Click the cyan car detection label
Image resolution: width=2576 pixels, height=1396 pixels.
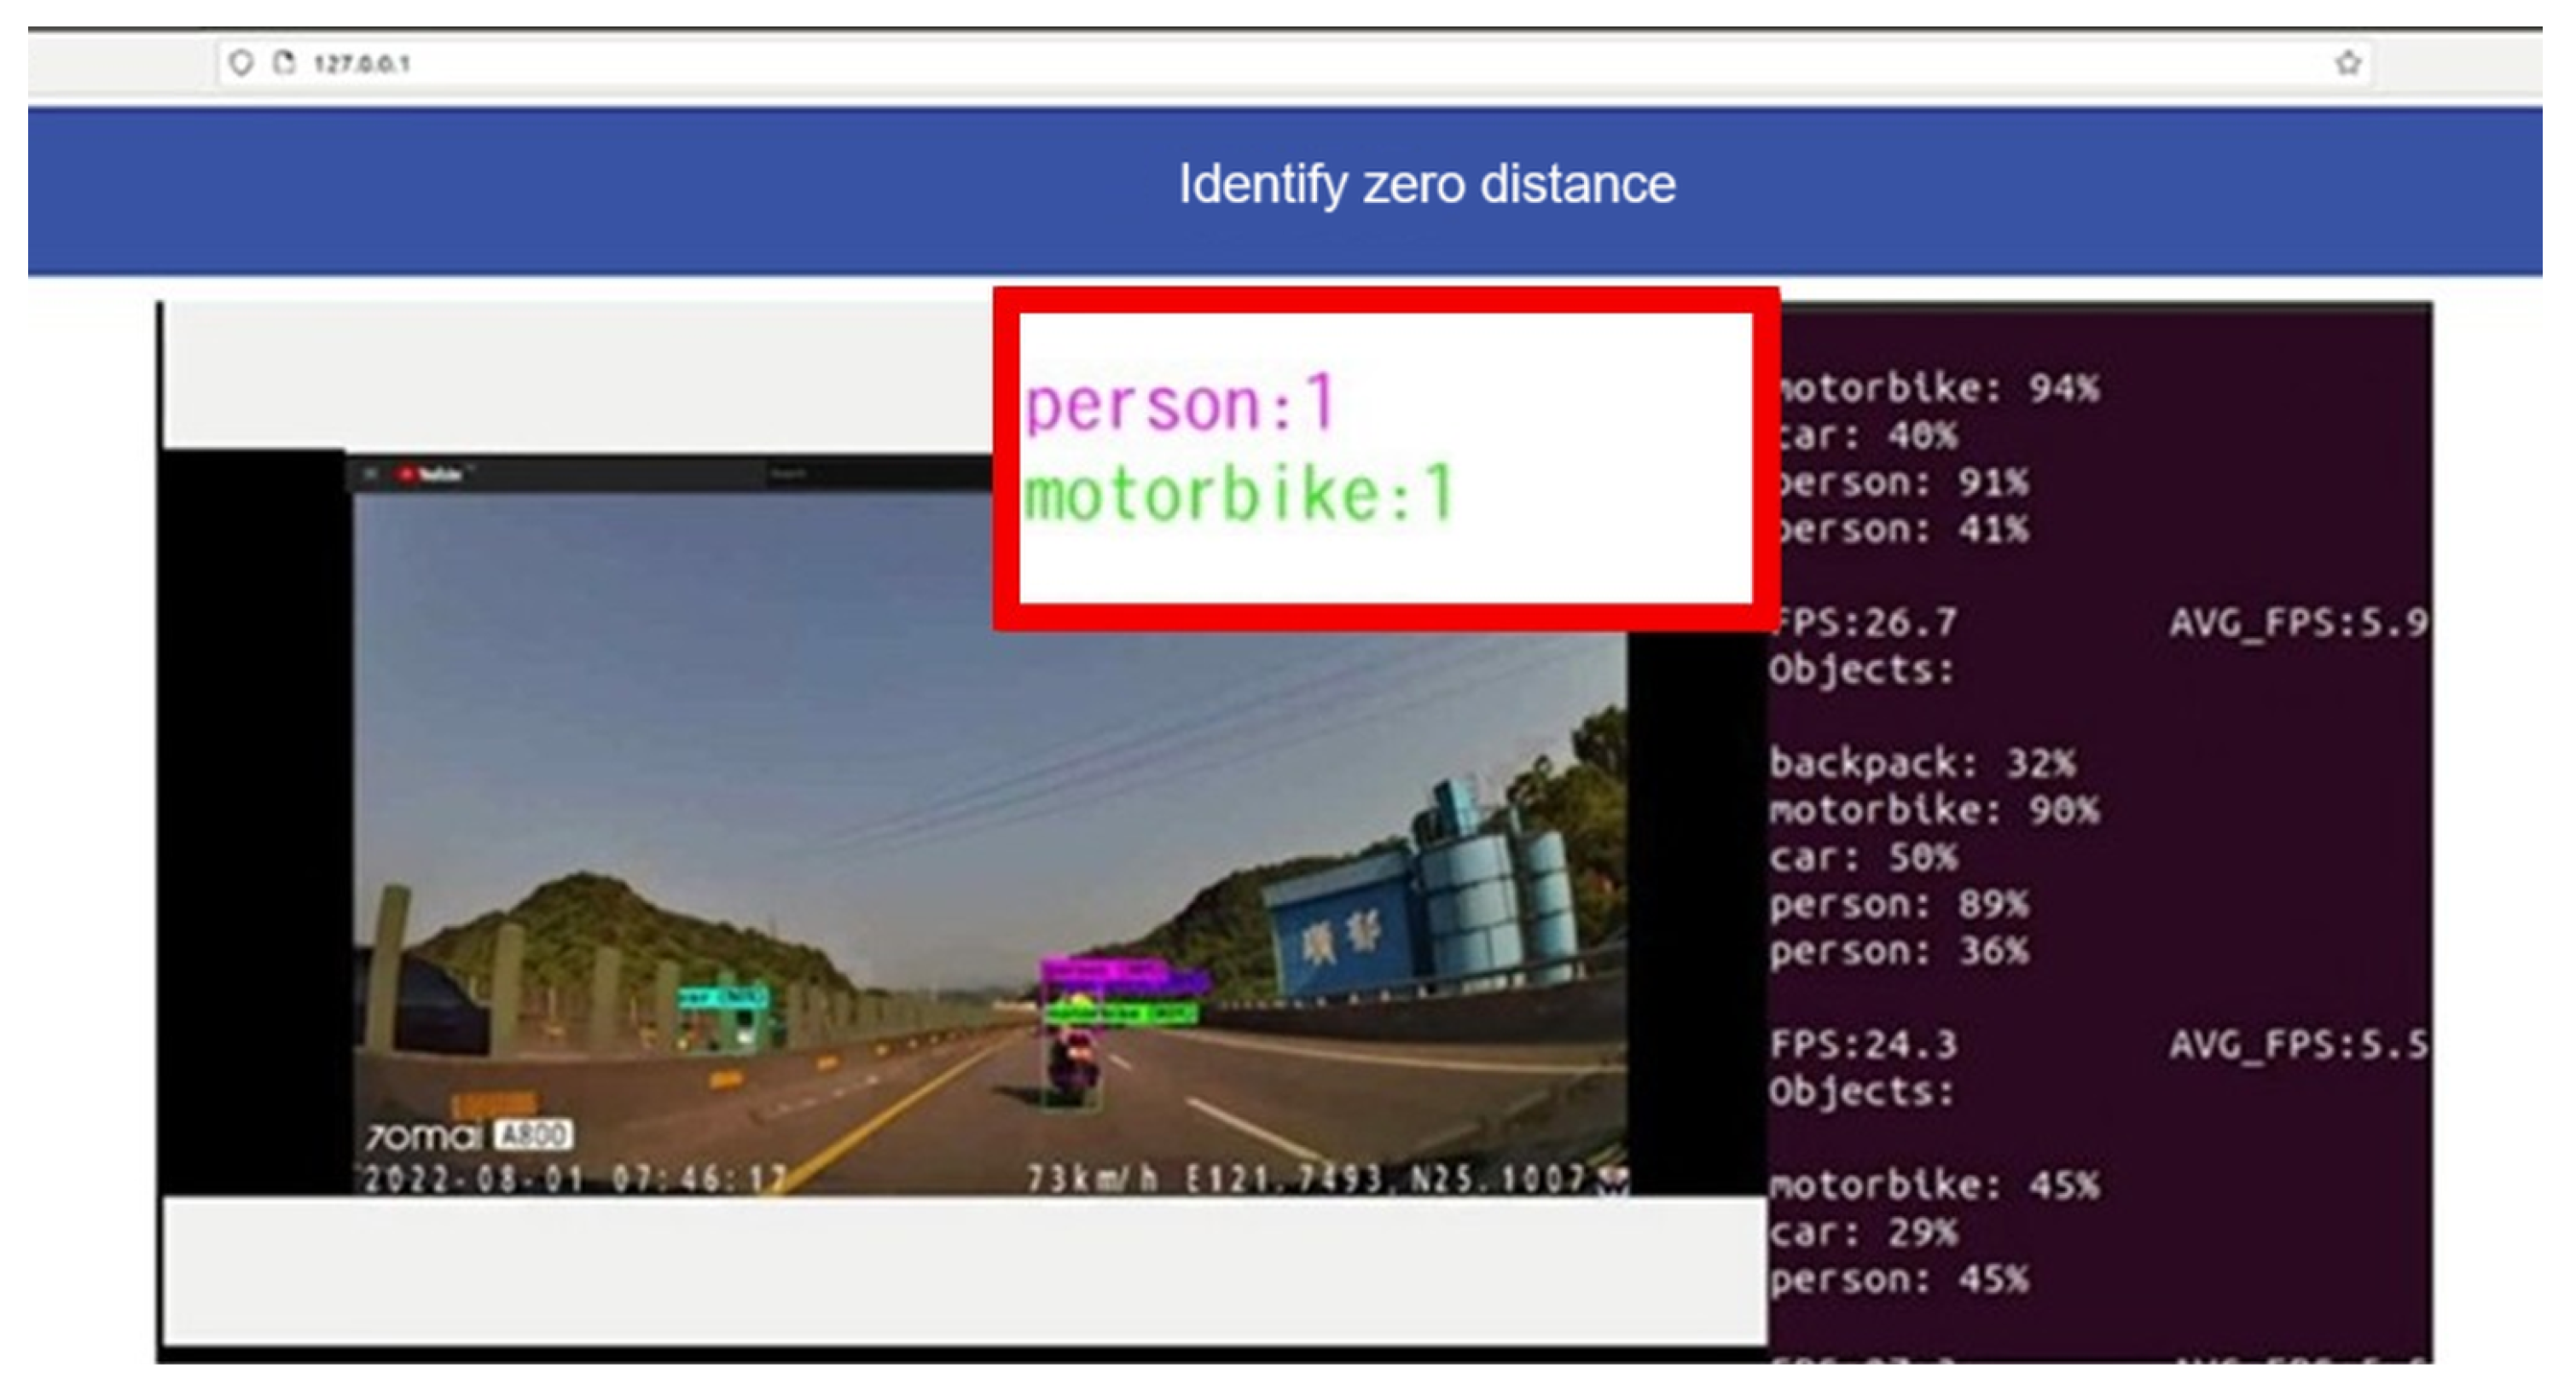click(x=723, y=997)
